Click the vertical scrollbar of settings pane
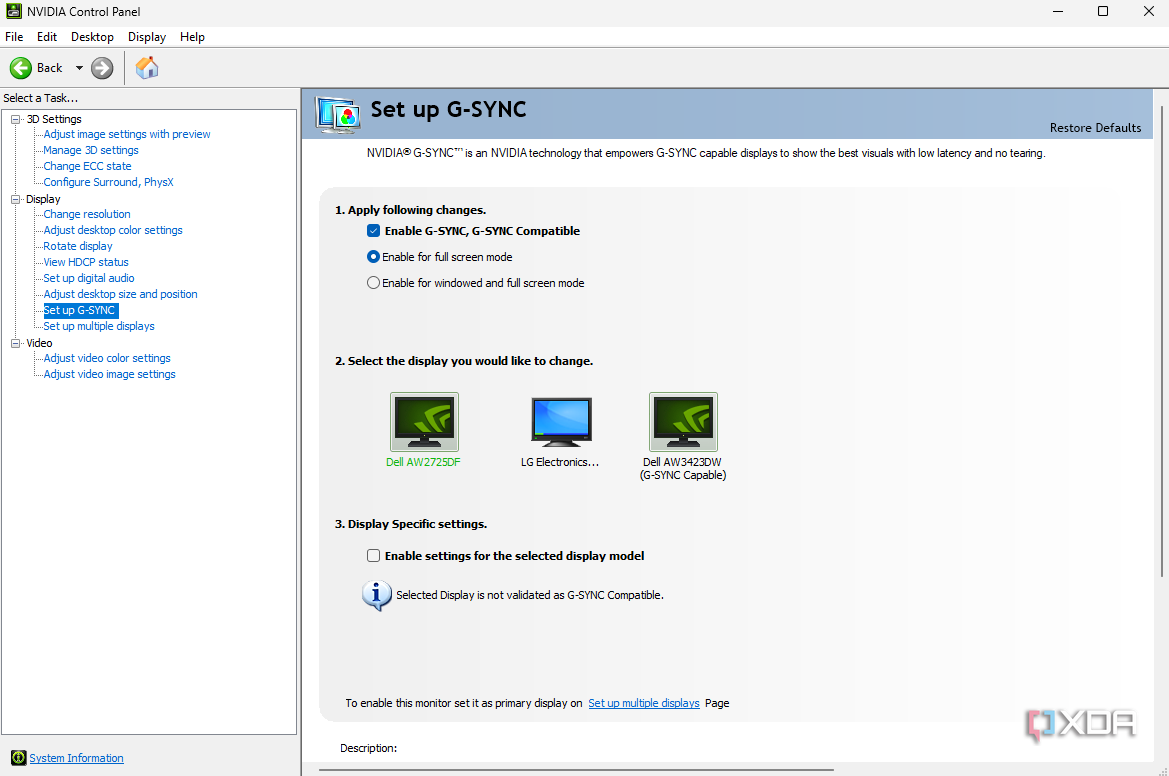Image resolution: width=1169 pixels, height=776 pixels. pos(1161,340)
